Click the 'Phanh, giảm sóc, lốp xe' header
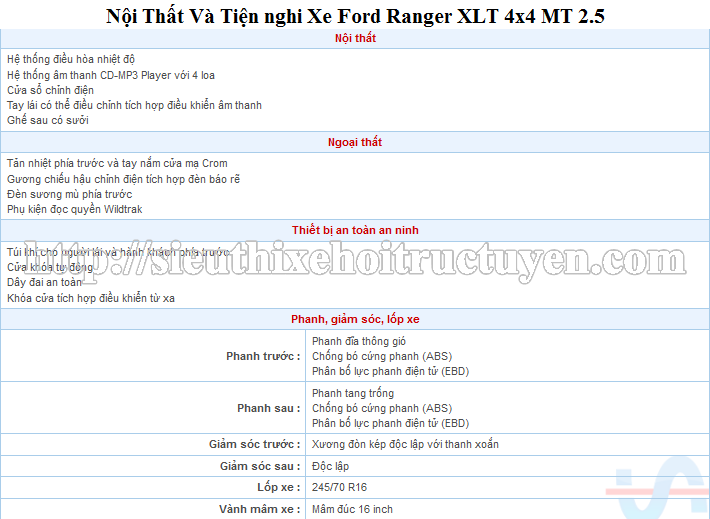 click(x=355, y=319)
